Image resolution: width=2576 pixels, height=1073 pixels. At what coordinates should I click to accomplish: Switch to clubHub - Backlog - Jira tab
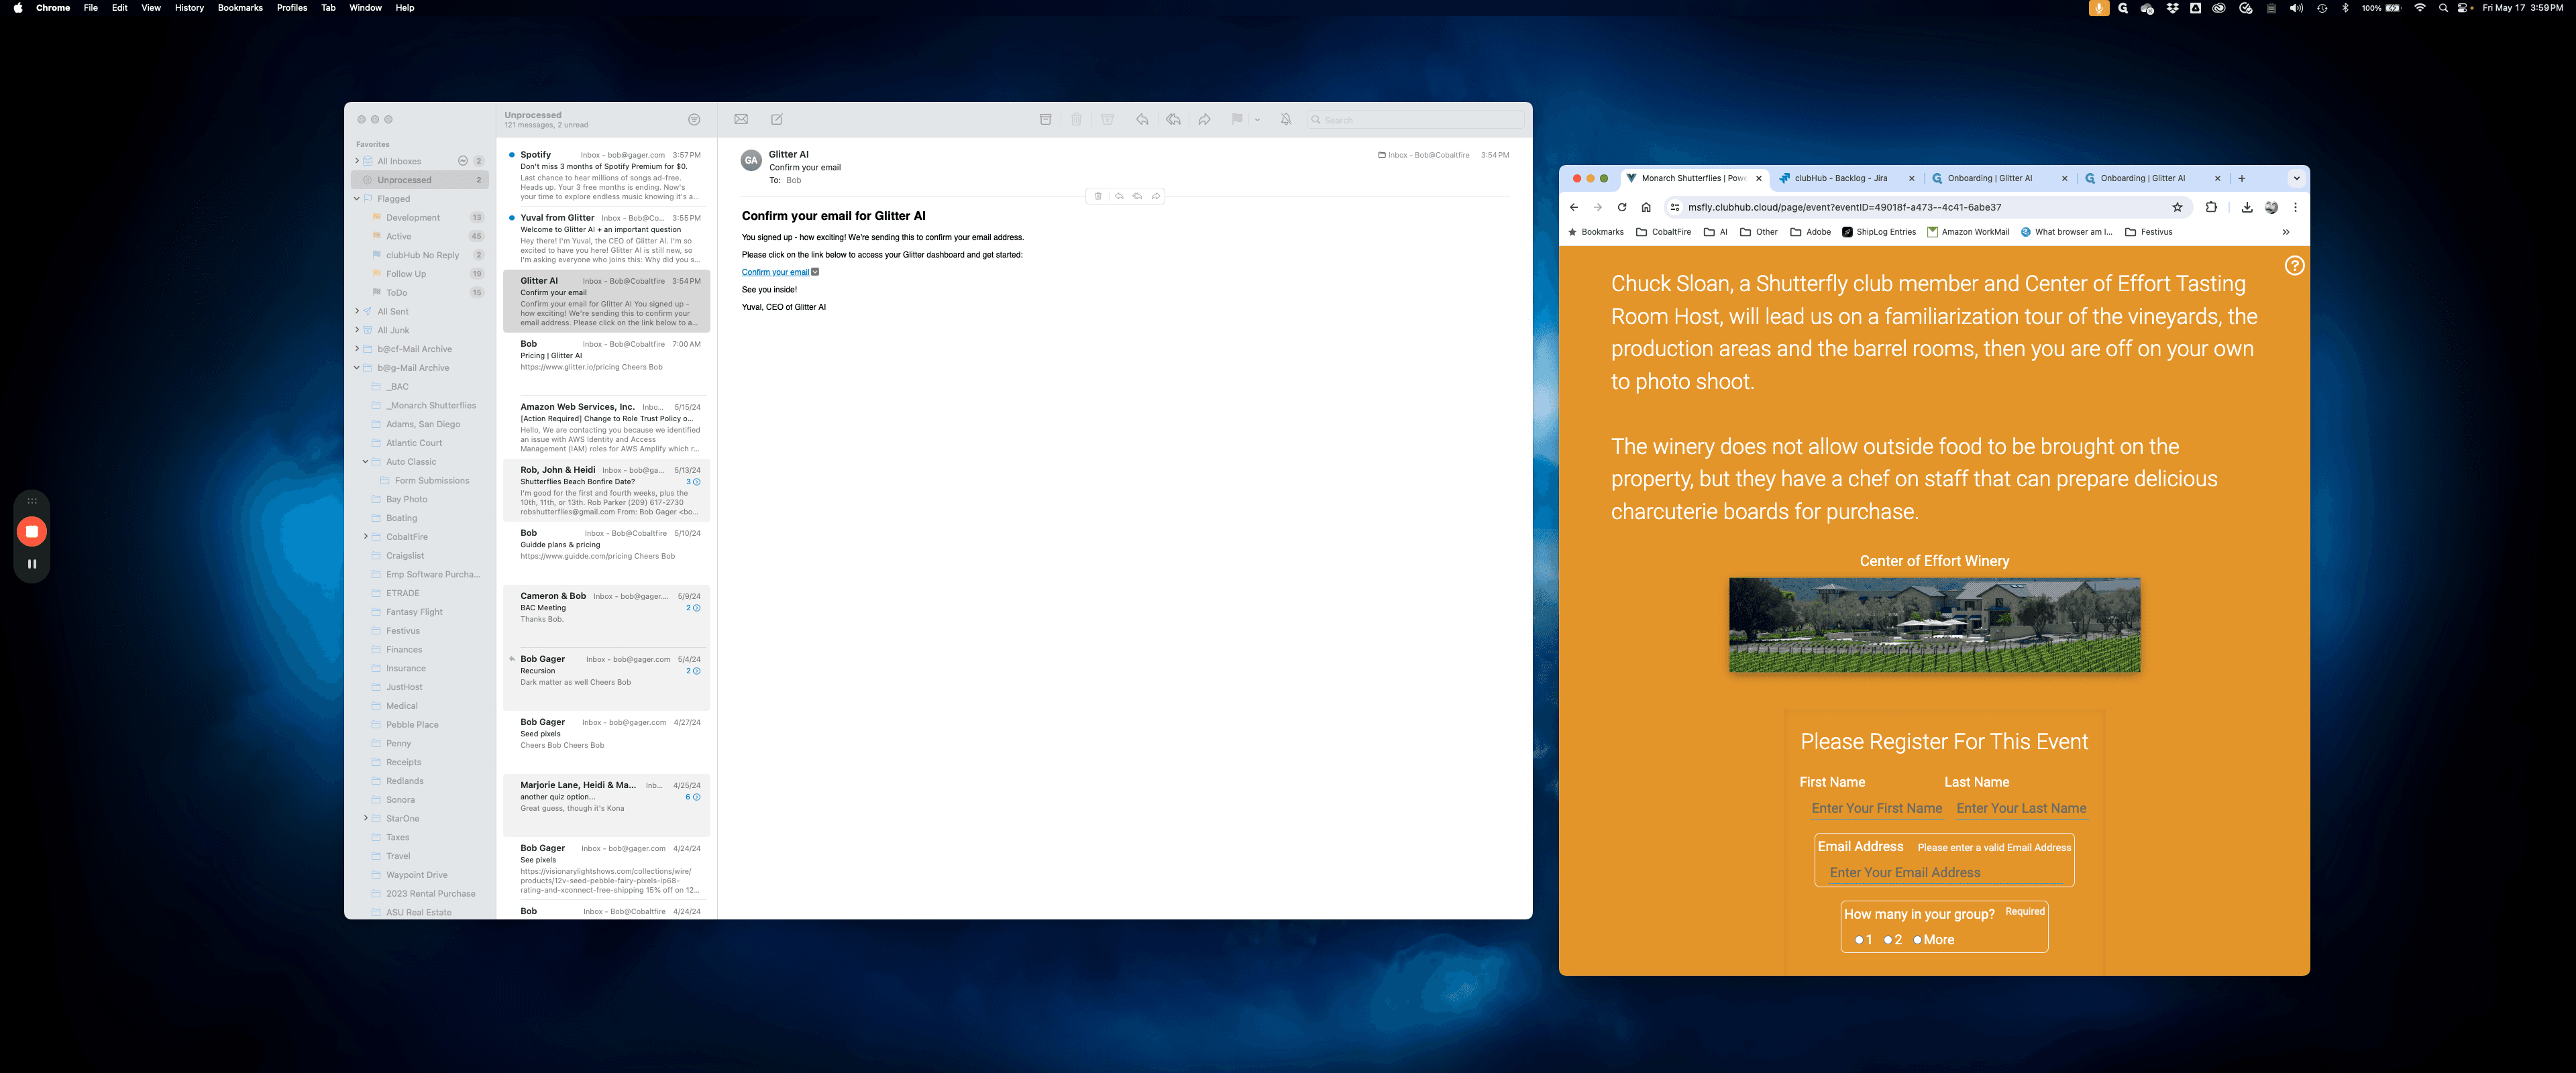point(1848,178)
